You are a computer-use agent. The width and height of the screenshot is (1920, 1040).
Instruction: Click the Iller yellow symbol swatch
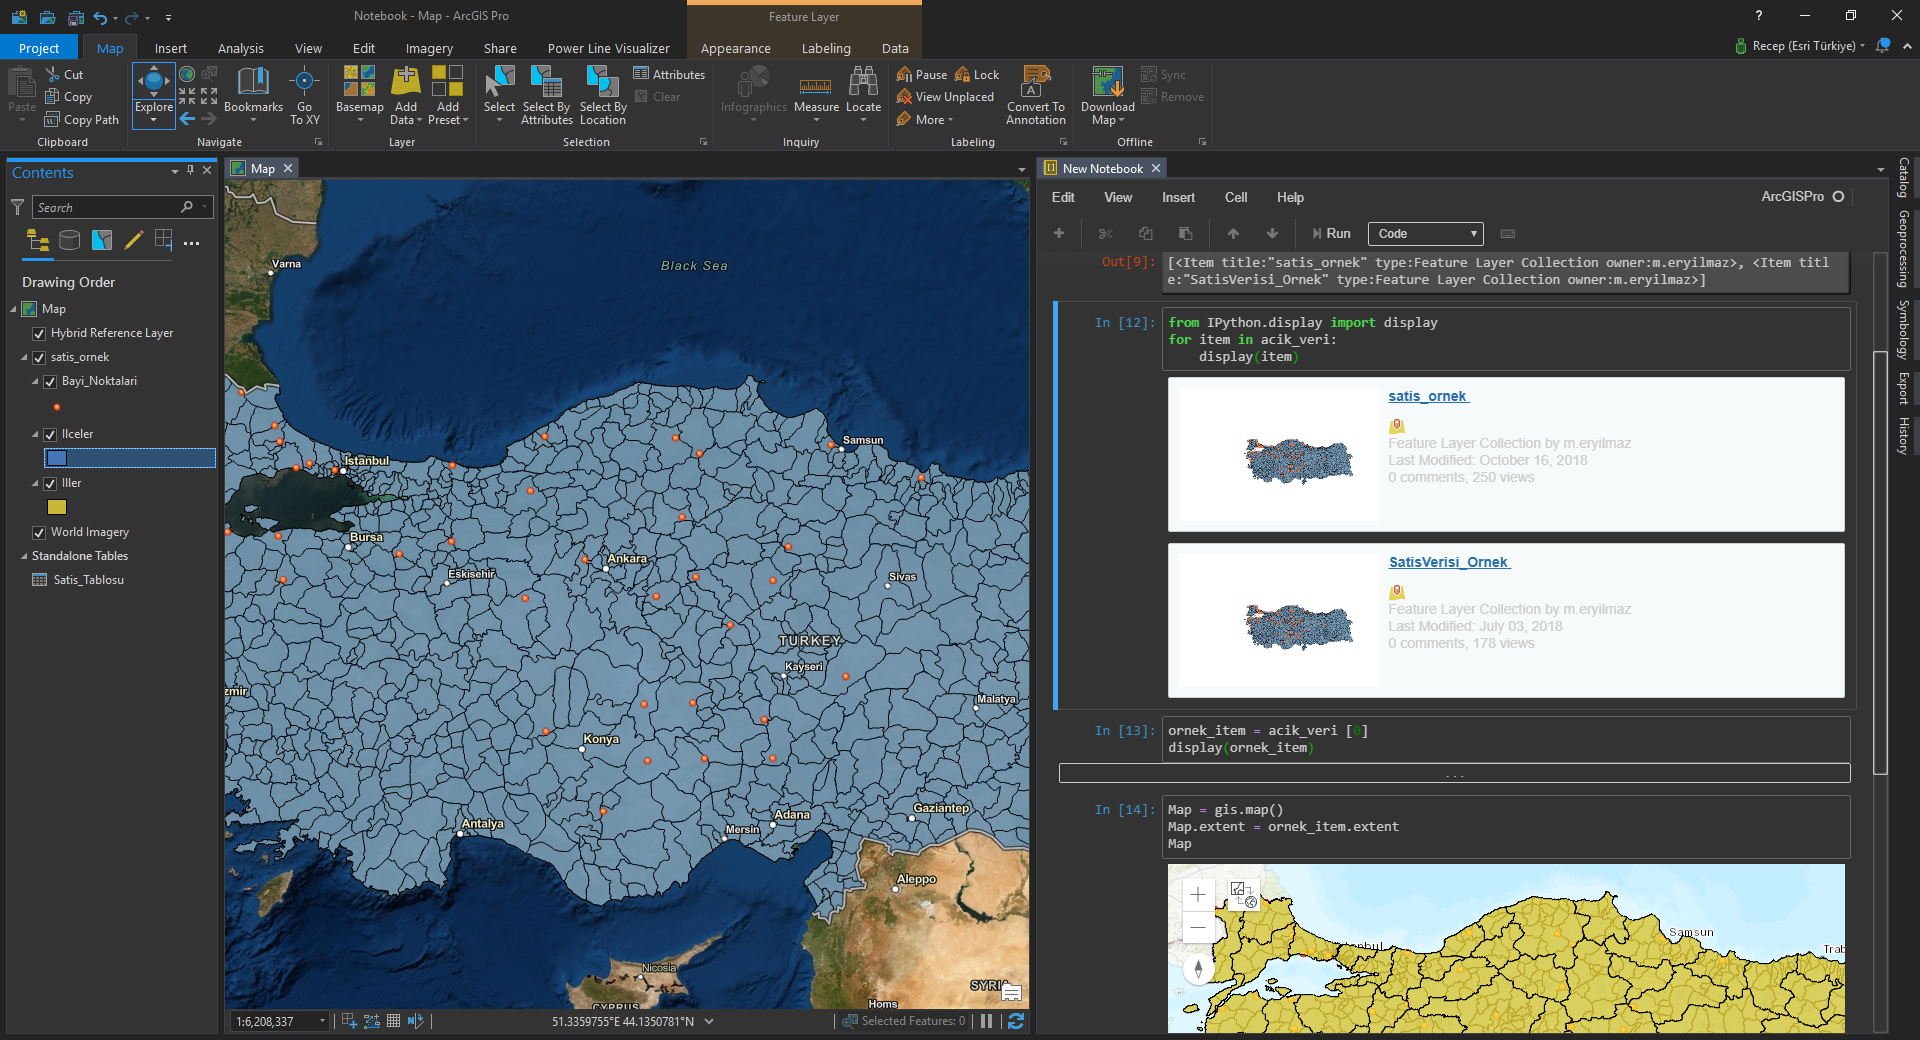pos(57,507)
